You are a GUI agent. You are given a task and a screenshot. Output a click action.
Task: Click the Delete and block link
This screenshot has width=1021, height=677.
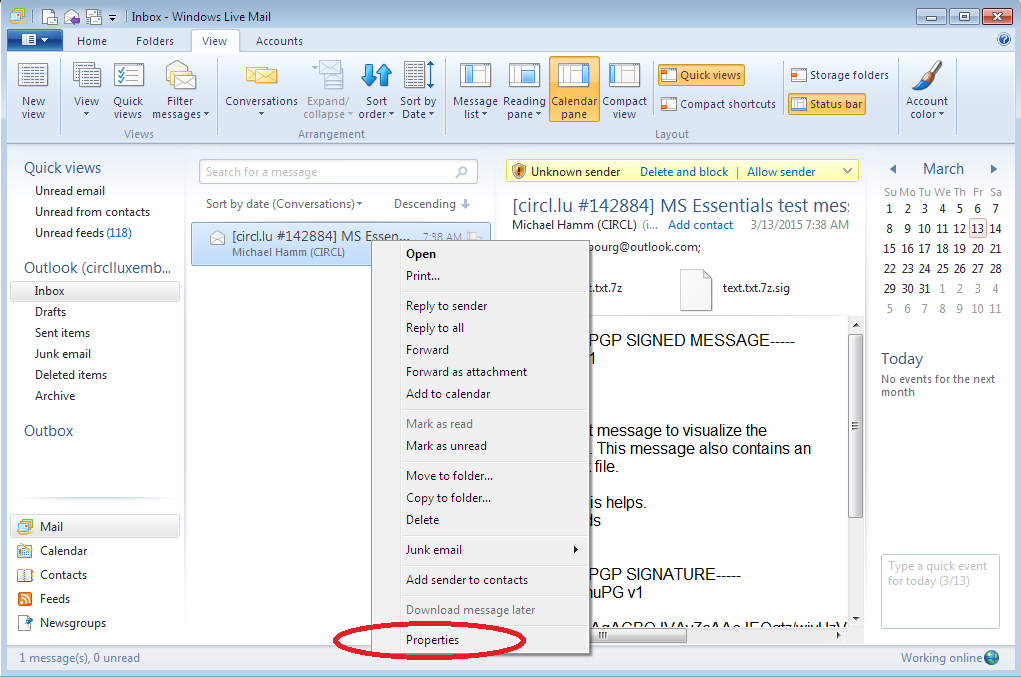tap(684, 172)
